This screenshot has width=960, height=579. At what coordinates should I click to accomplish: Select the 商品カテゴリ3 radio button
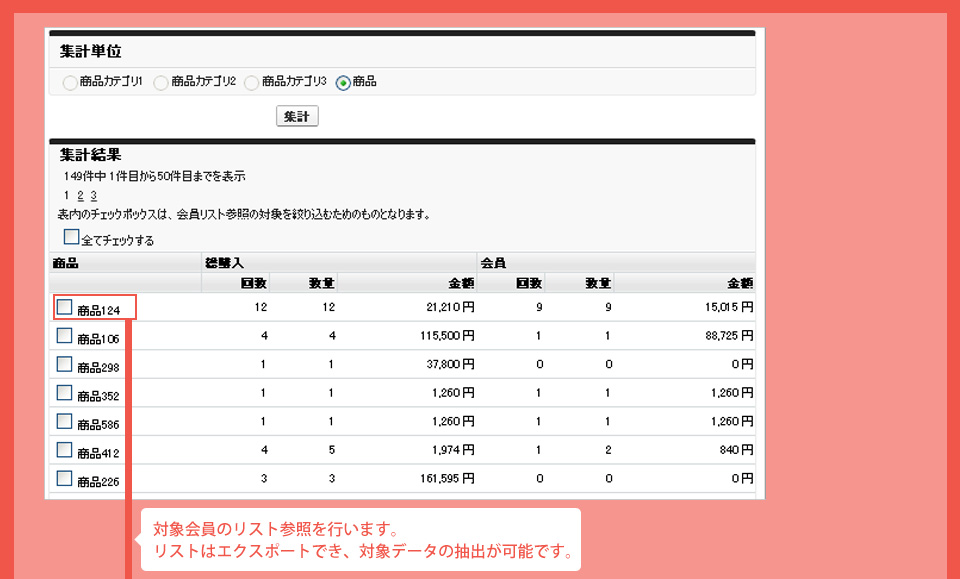pos(253,83)
